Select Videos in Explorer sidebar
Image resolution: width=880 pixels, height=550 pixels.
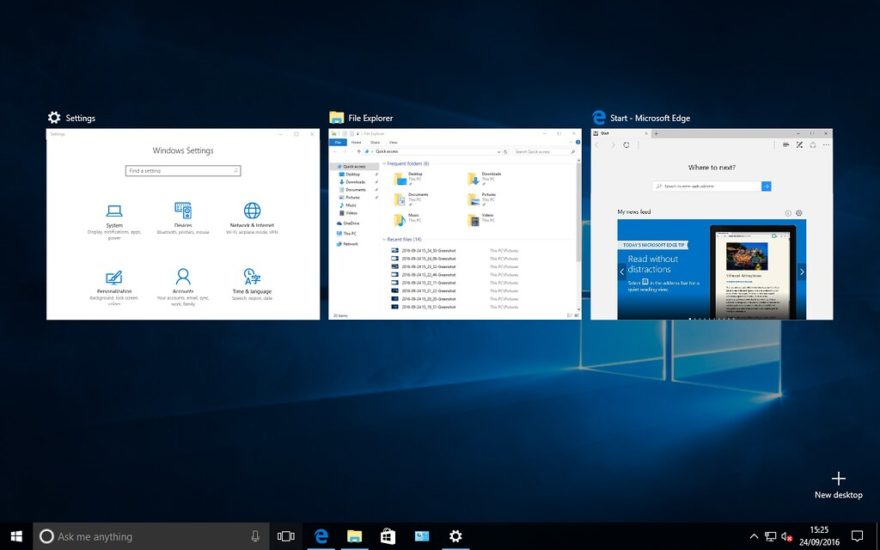coord(351,213)
